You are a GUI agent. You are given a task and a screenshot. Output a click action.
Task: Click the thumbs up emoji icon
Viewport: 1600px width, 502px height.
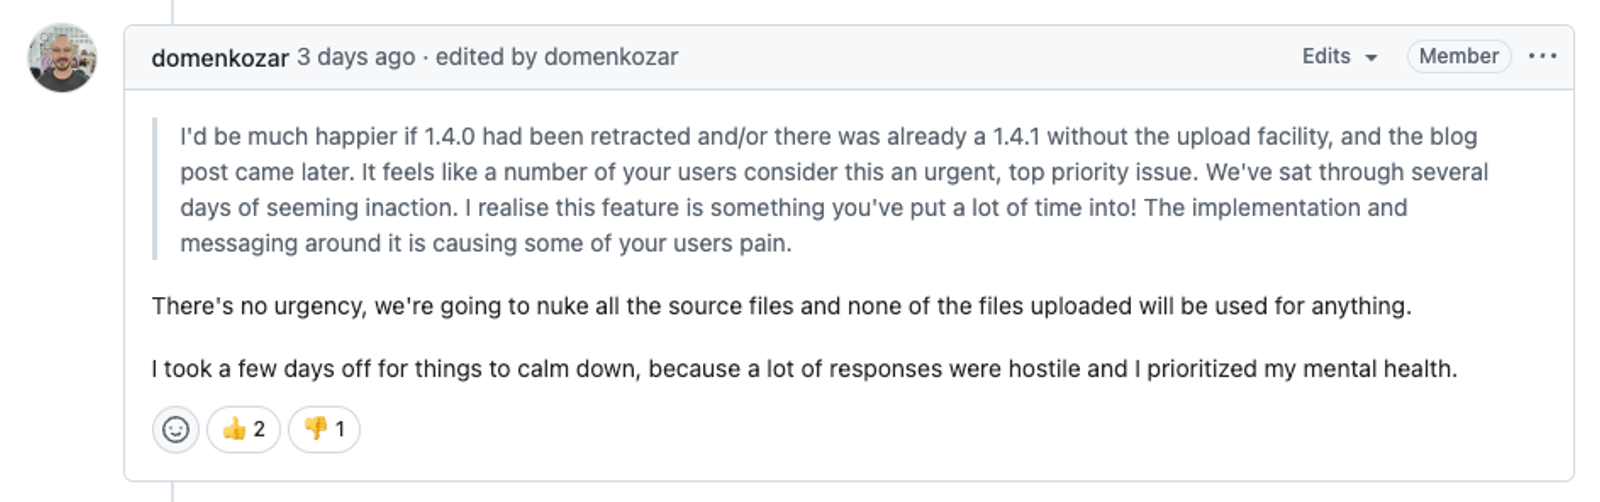[234, 430]
